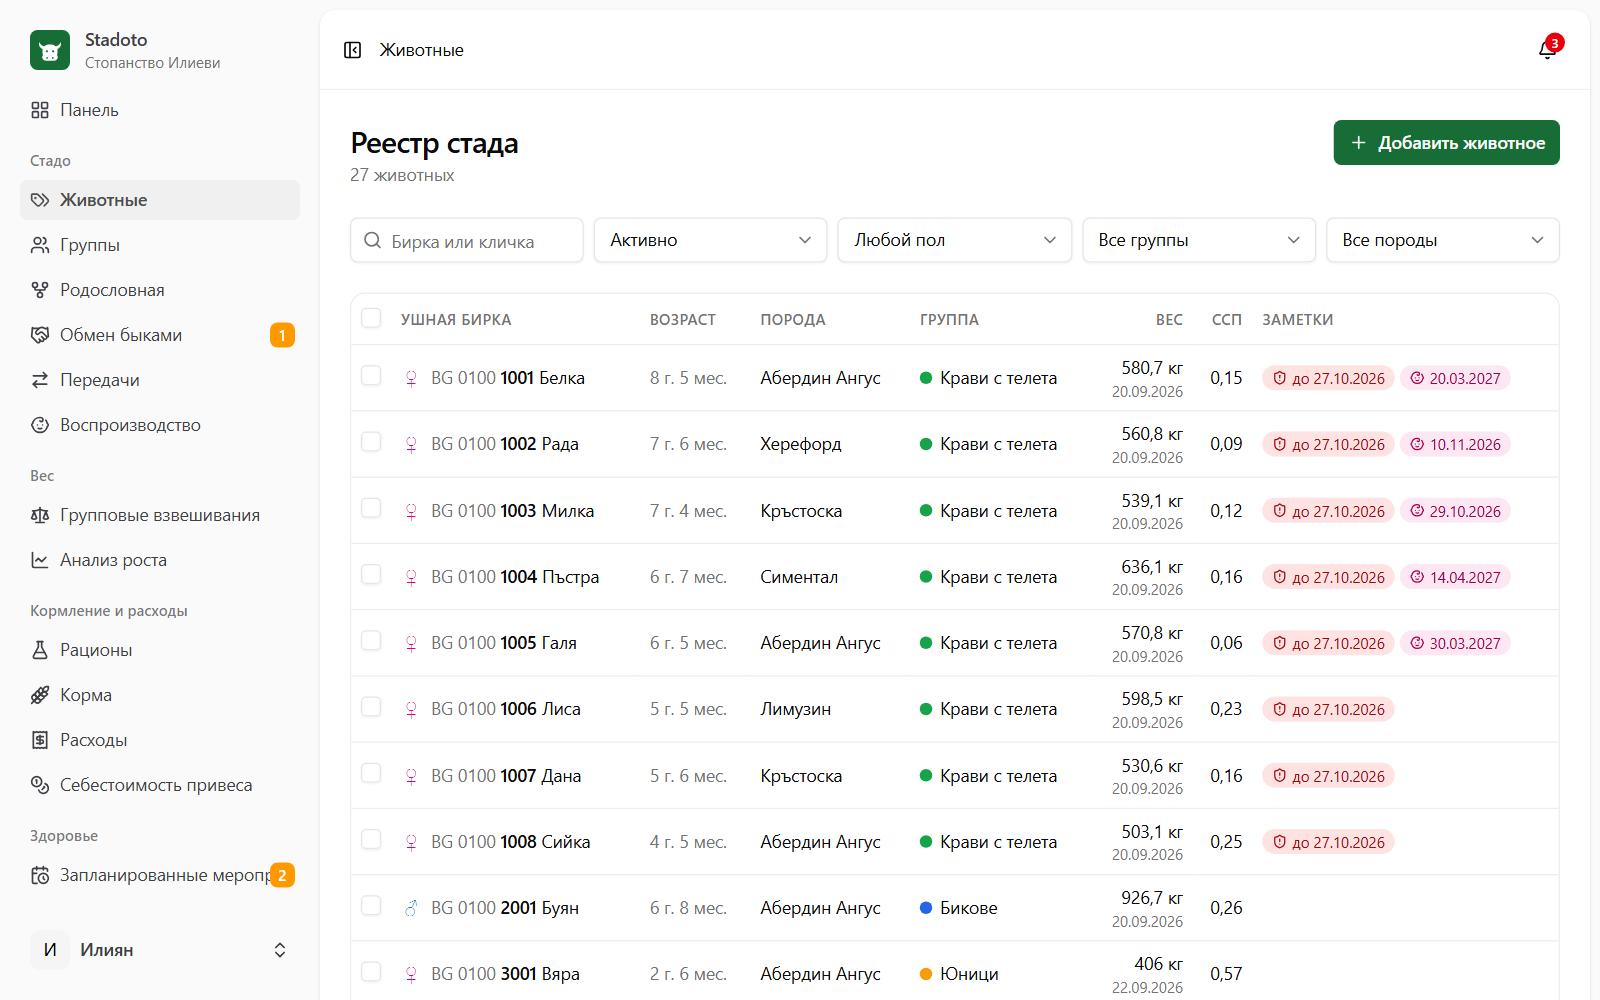The width and height of the screenshot is (1600, 1000).
Task: Select checkbox for BG 0100 1004 Пъстра
Action: point(371,575)
